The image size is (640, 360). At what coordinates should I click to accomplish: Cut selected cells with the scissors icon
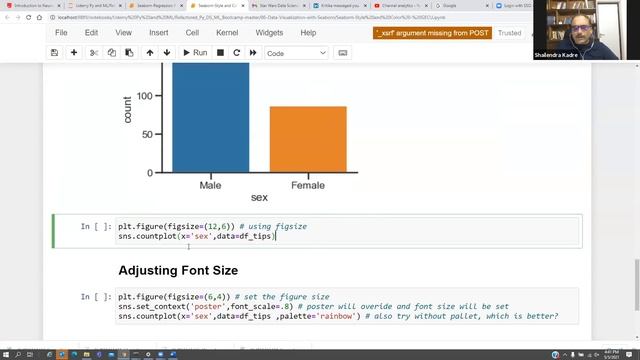[94, 53]
